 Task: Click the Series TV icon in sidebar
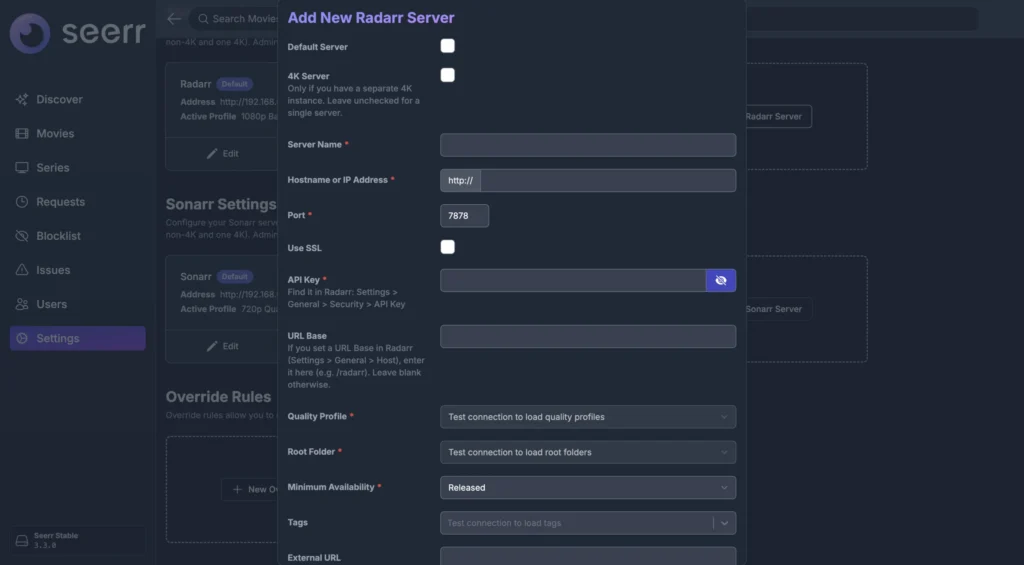(x=22, y=168)
